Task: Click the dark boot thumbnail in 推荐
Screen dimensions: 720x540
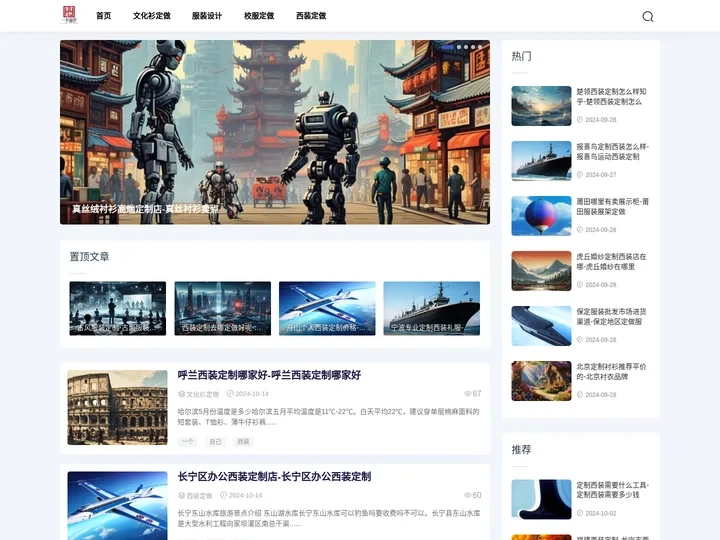Action: (541, 499)
